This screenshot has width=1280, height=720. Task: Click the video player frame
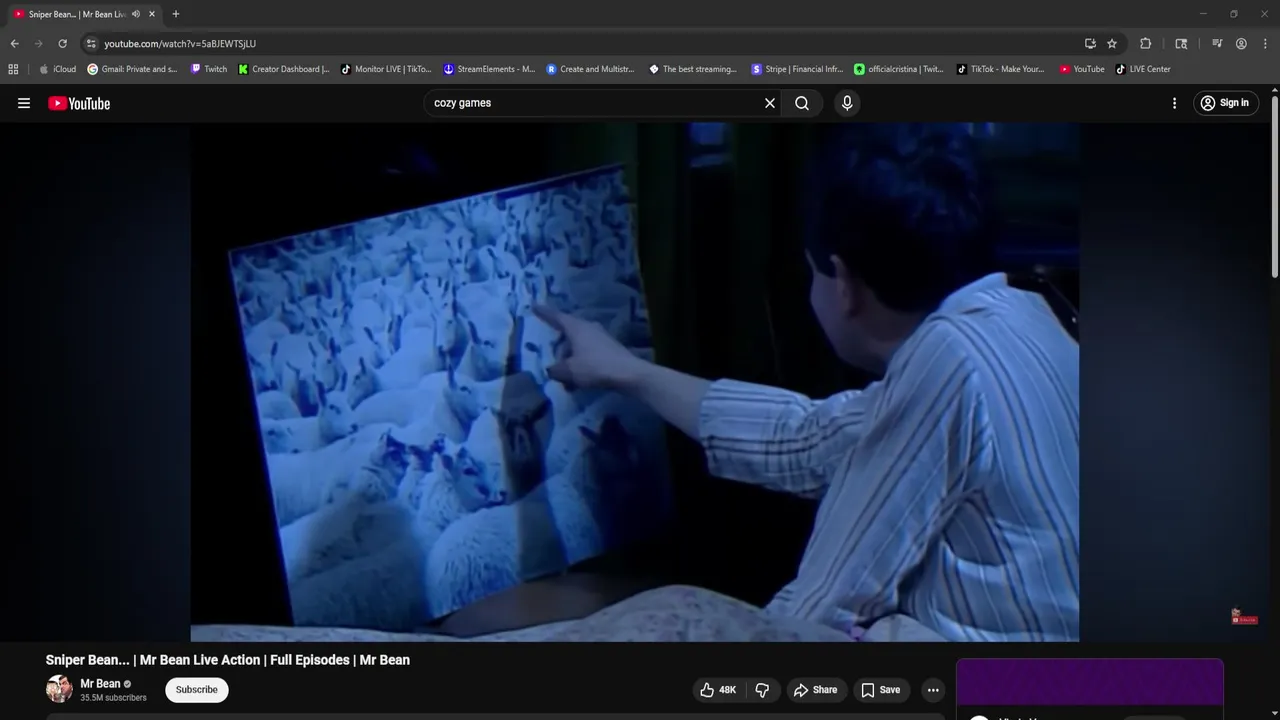pos(635,382)
